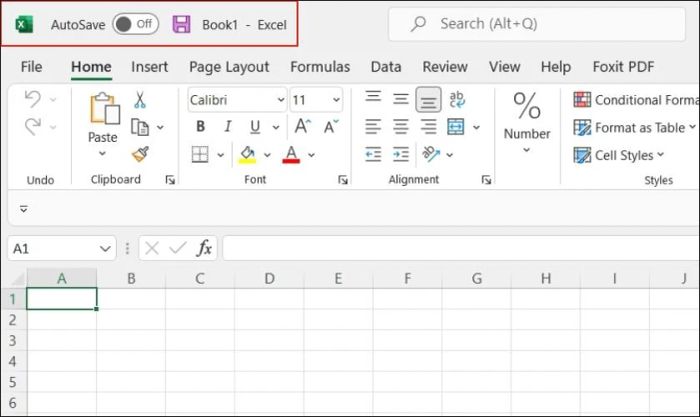Apply the yellow Fill Color swatch
Screen dimensions: 700x417
247,154
